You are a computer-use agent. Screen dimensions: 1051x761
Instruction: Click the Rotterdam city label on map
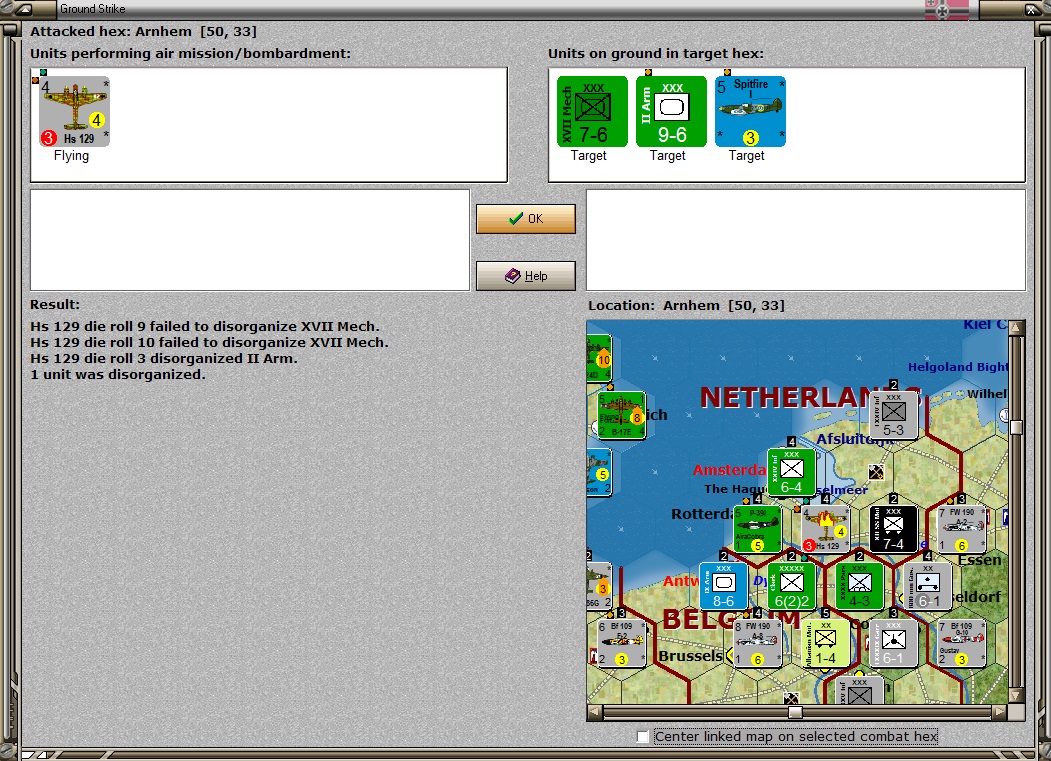702,514
